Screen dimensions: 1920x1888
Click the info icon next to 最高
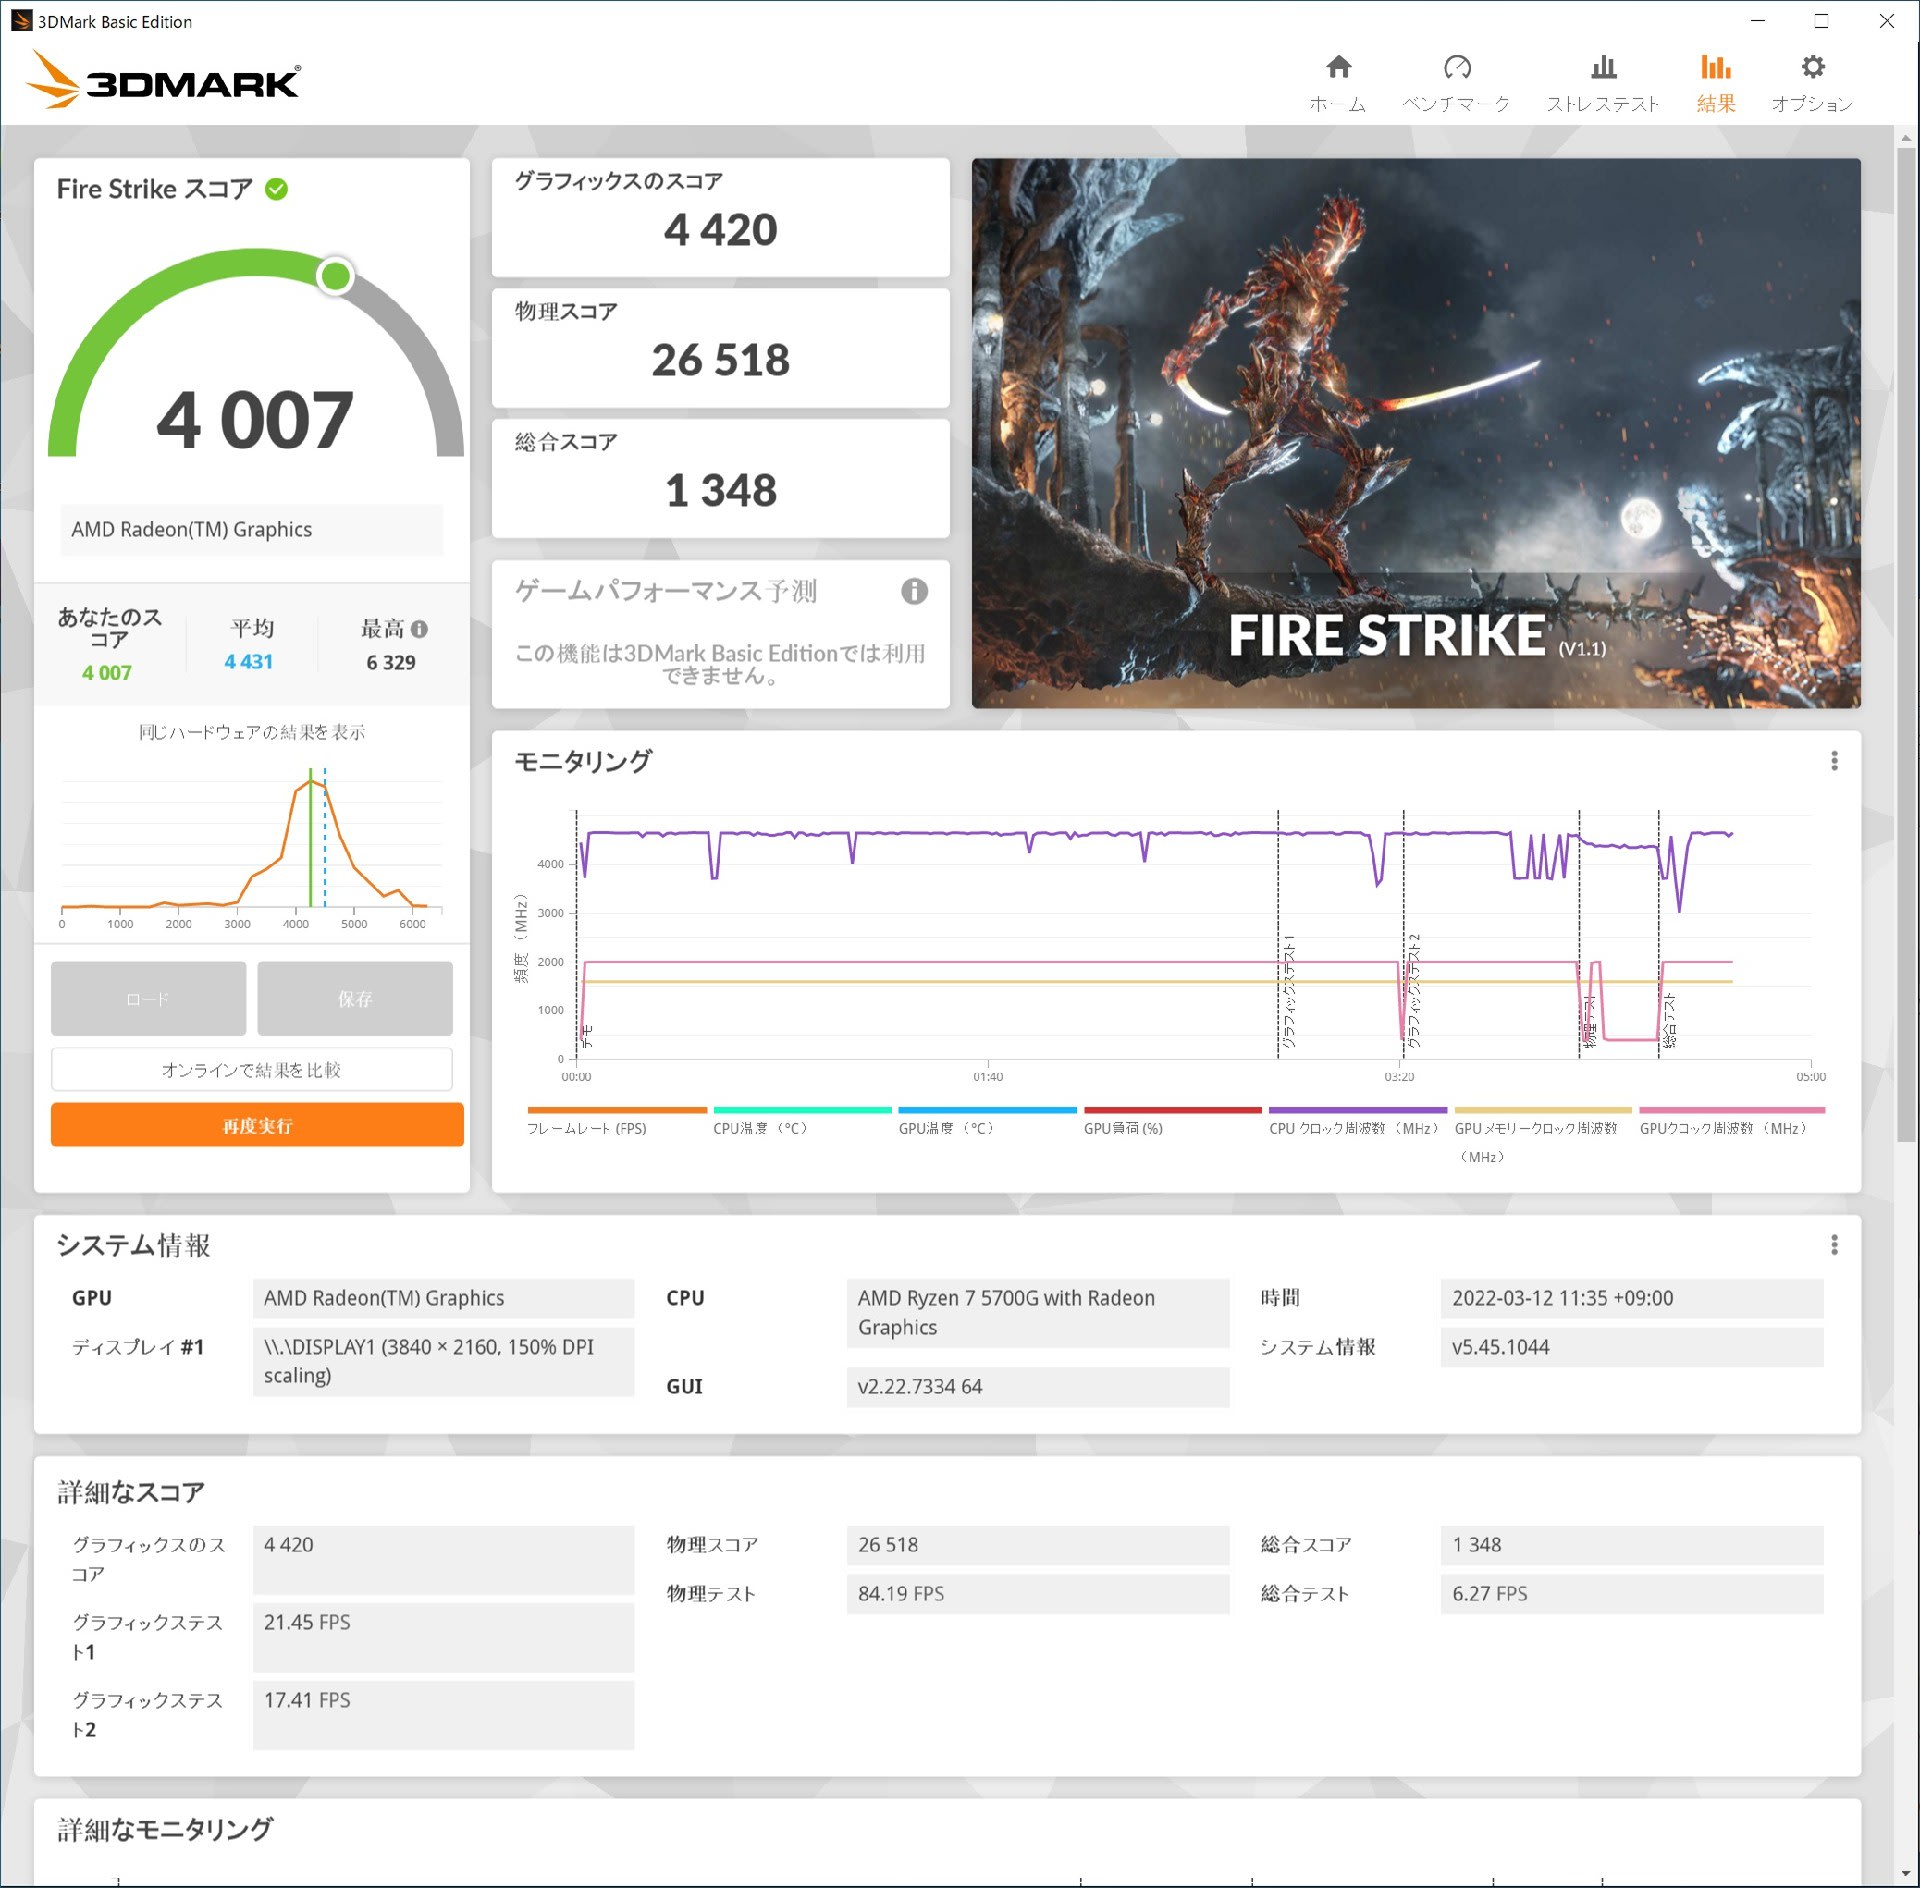click(420, 629)
